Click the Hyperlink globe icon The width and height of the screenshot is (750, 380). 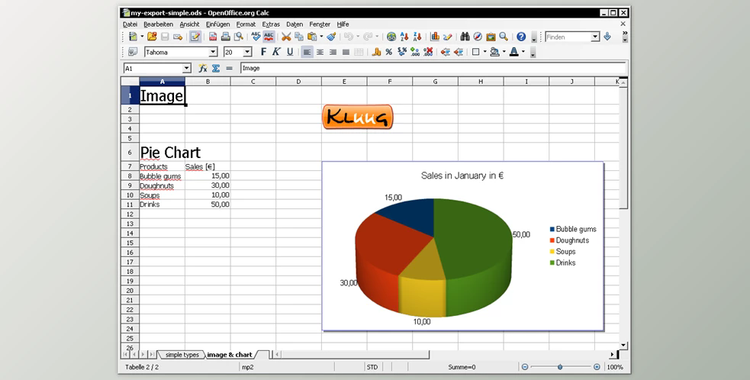391,36
